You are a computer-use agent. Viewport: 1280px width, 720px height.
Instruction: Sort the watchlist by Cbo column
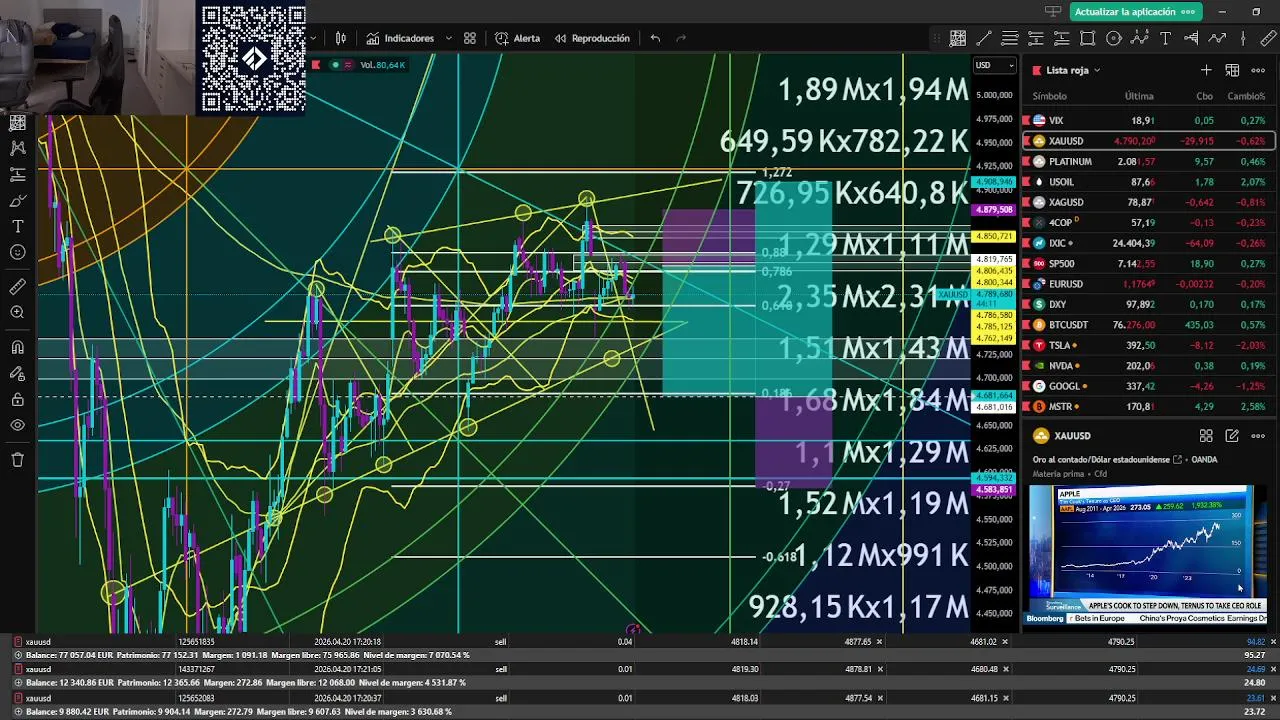pyautogui.click(x=1204, y=96)
